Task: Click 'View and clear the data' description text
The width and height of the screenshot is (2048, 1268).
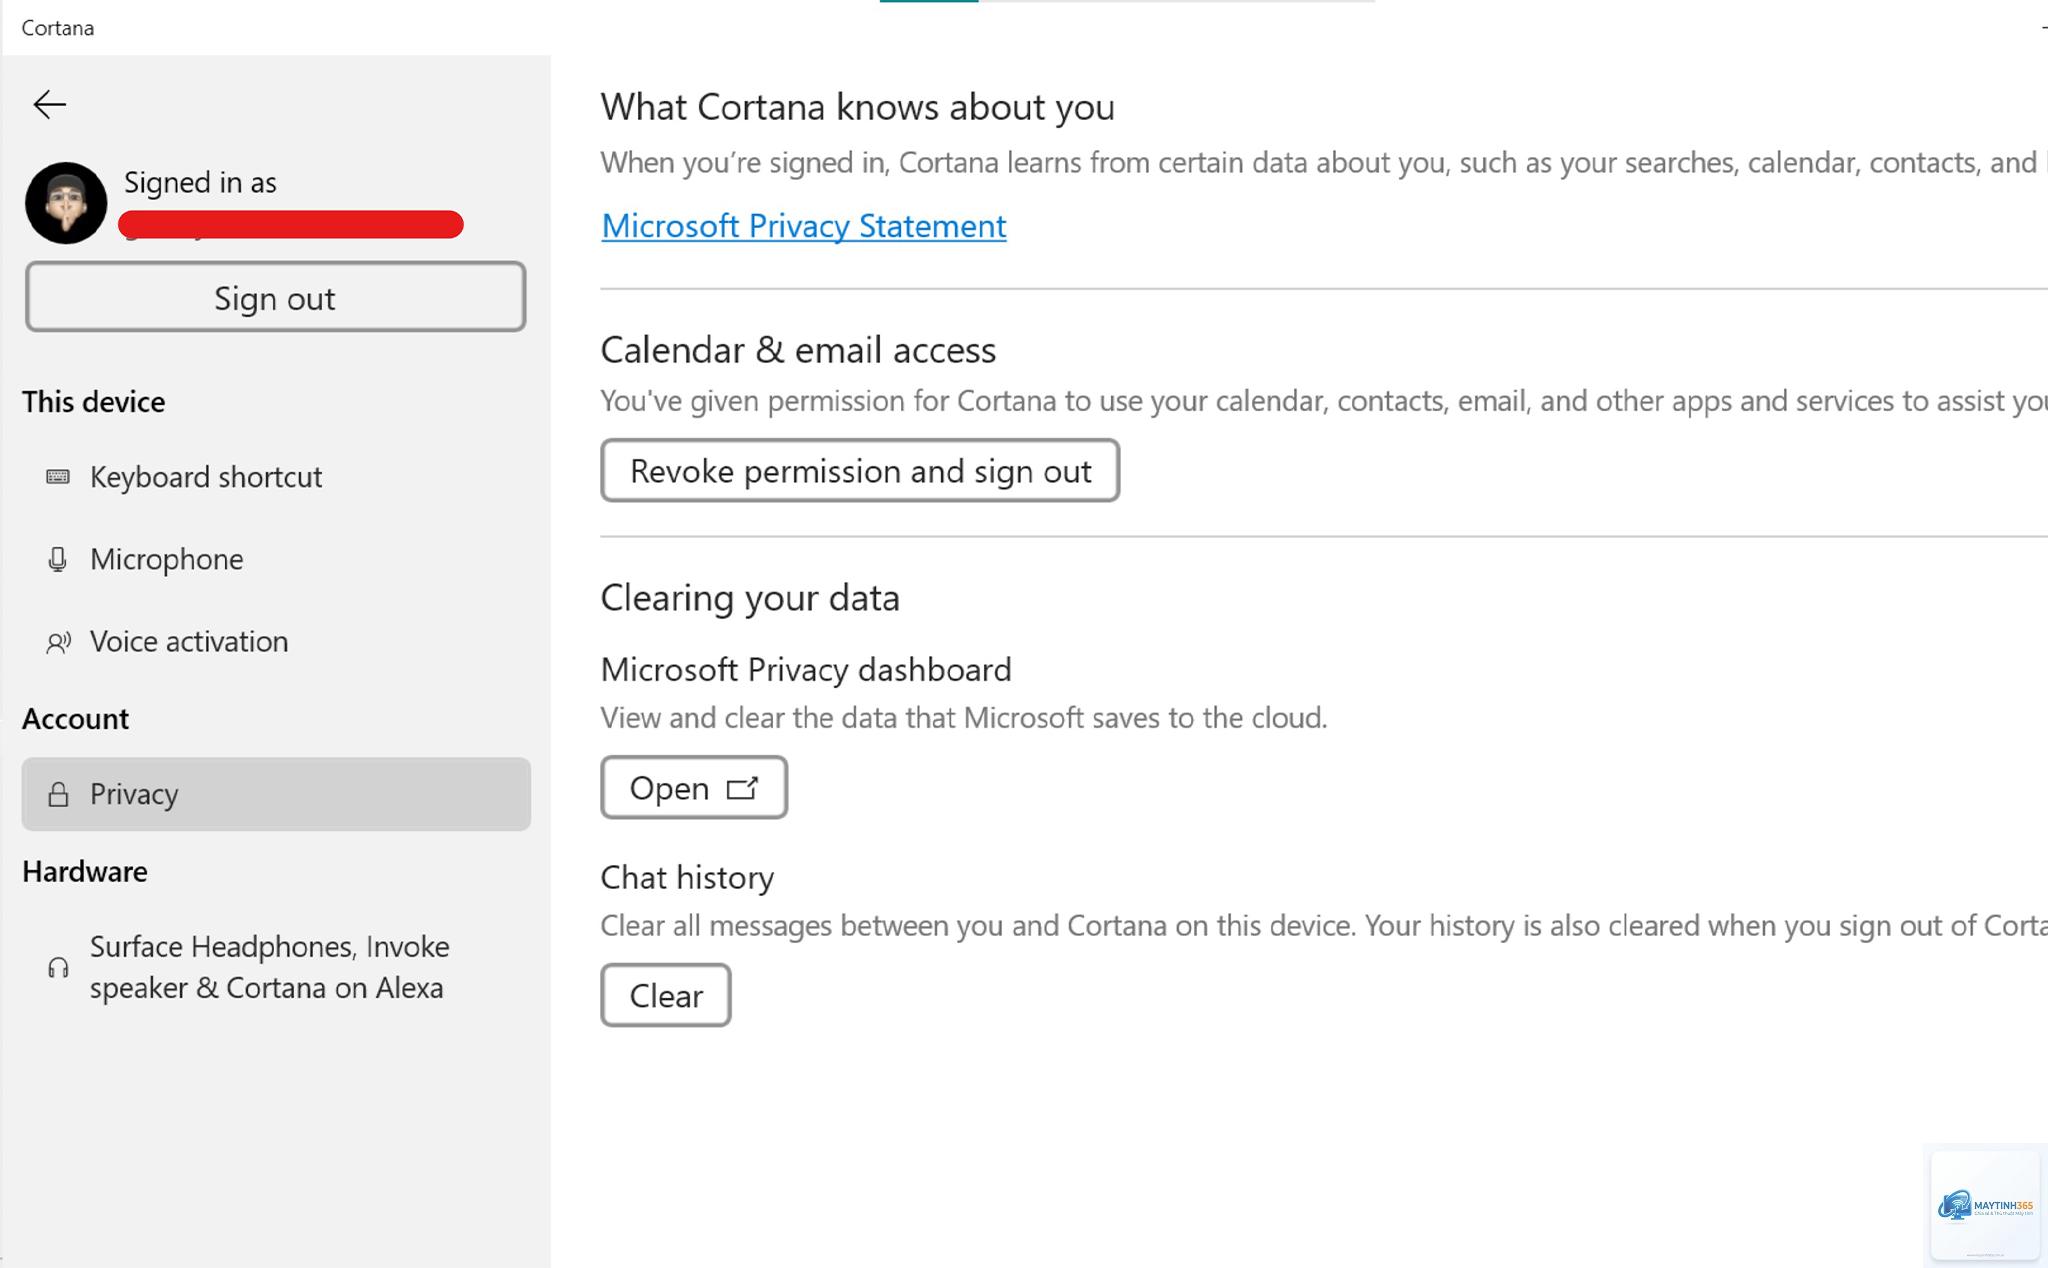Action: [x=964, y=718]
